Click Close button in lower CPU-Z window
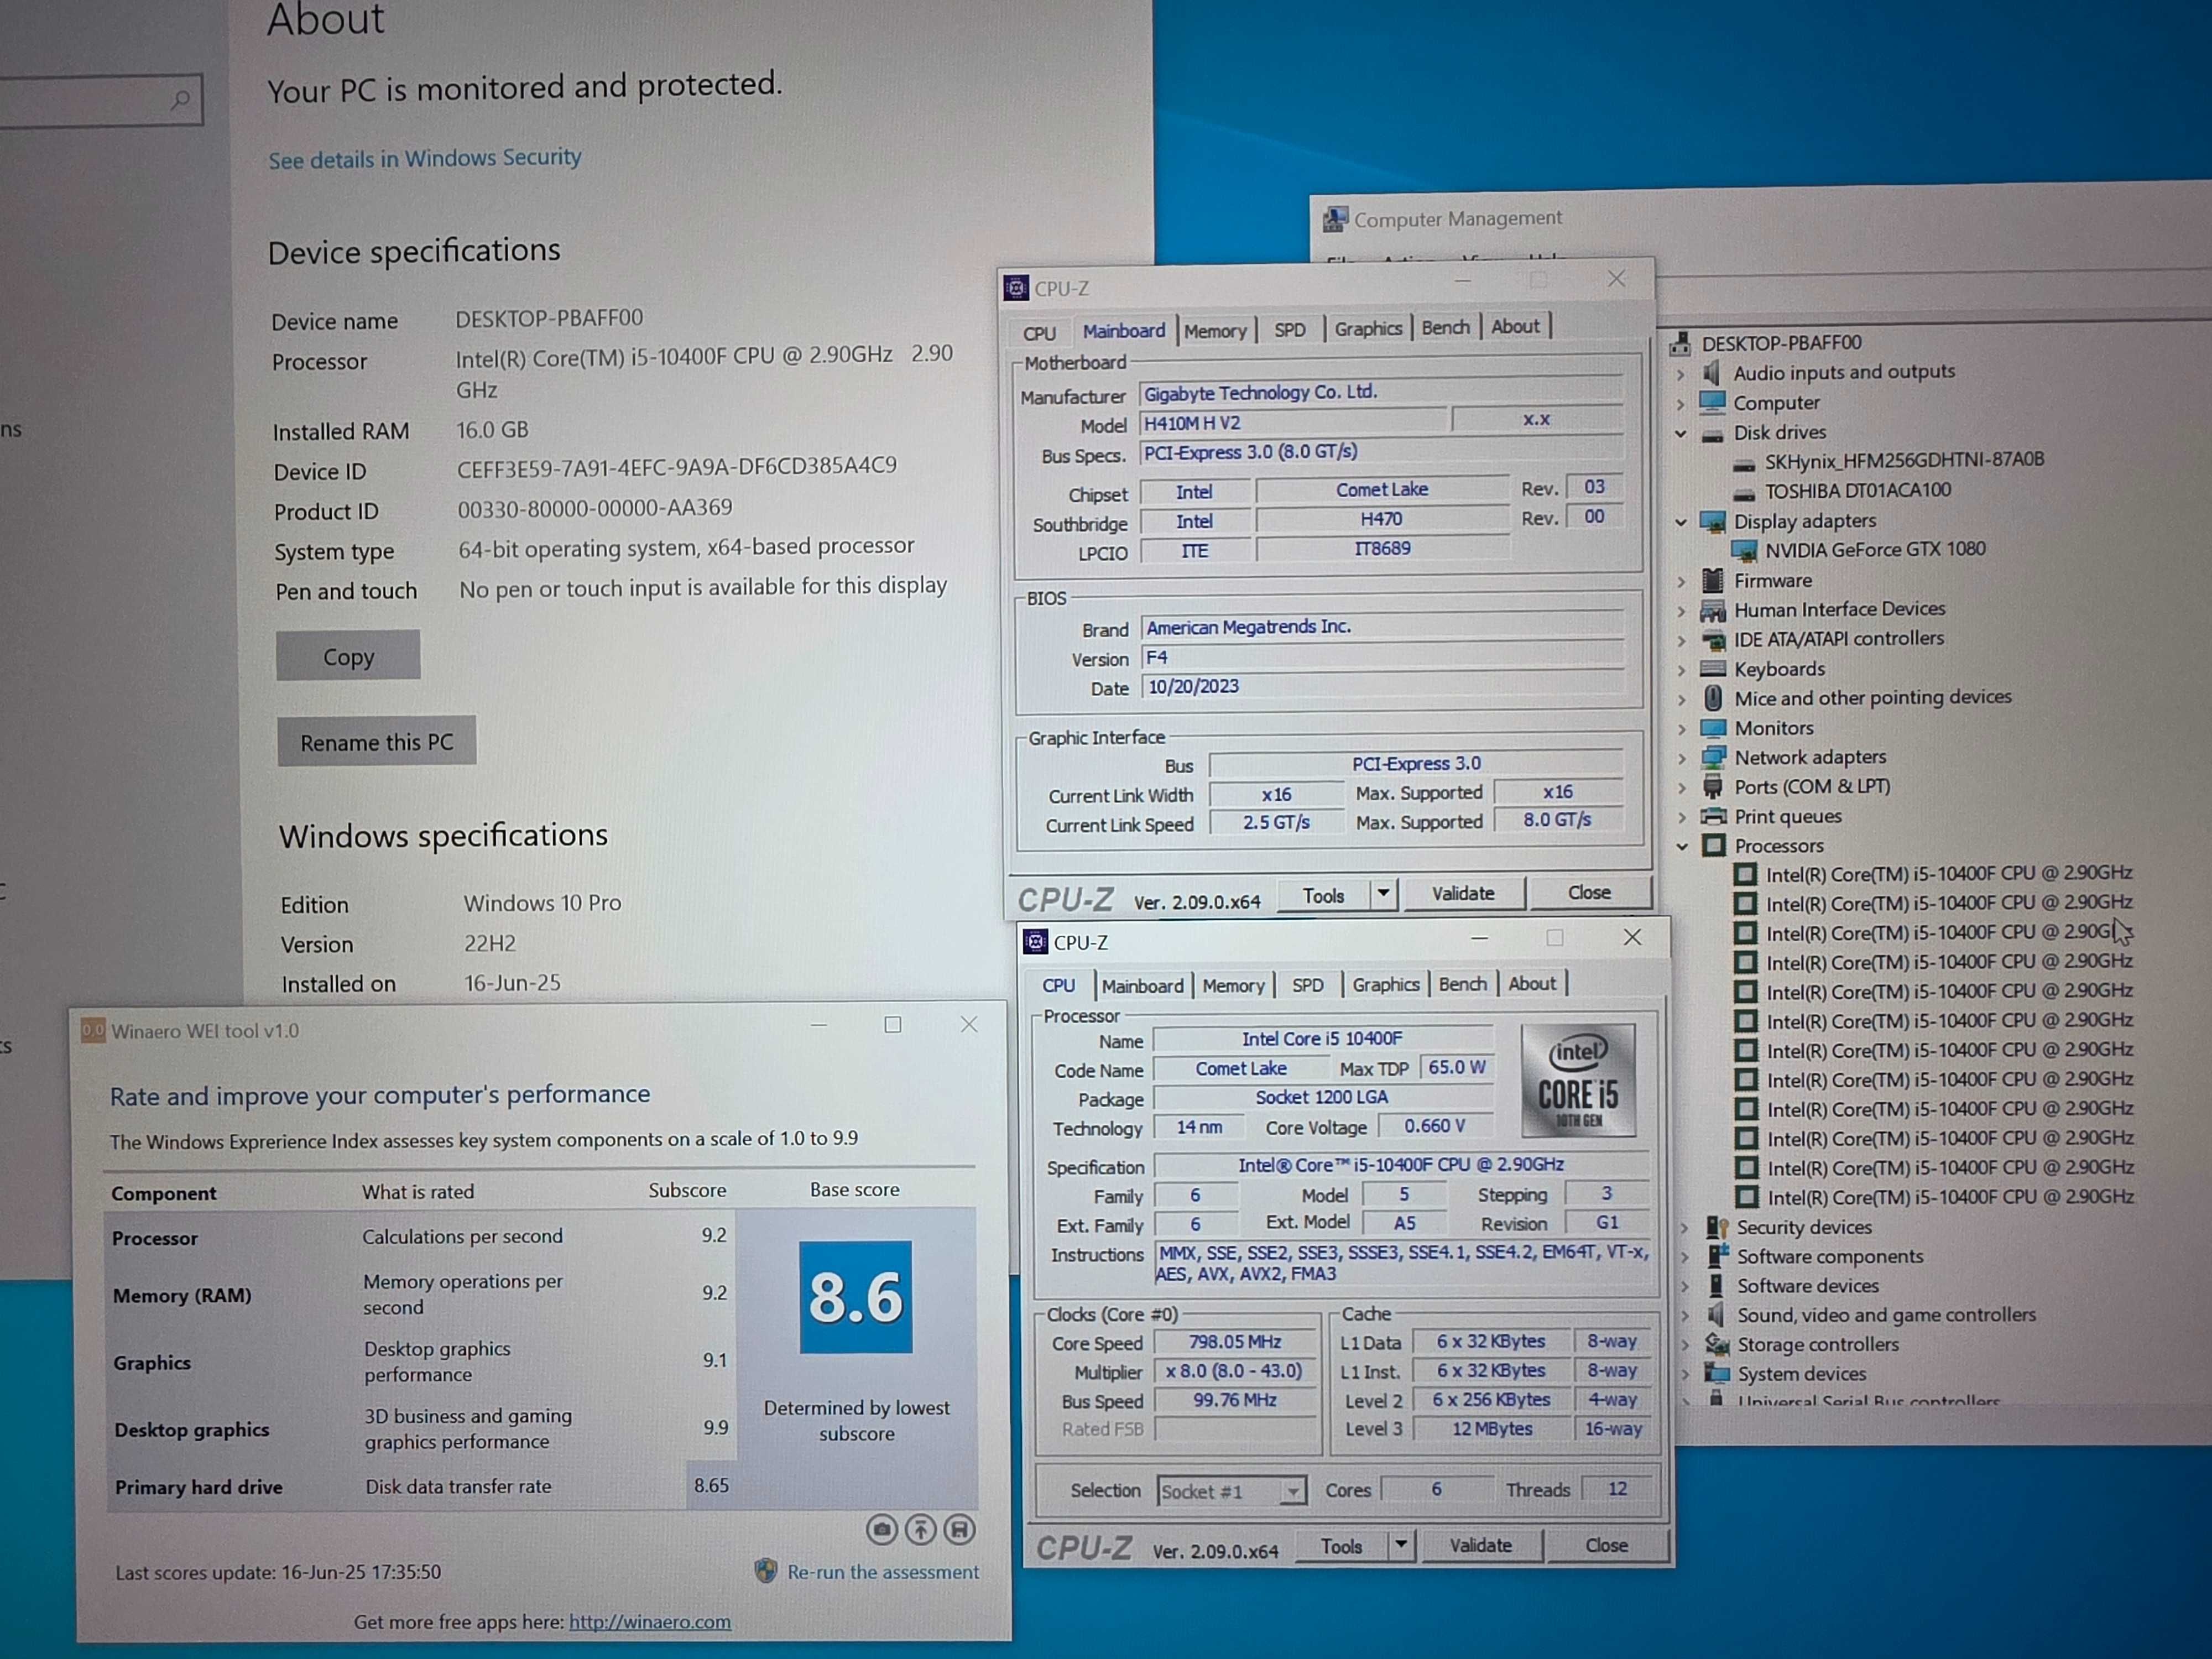 pyautogui.click(x=1606, y=1546)
